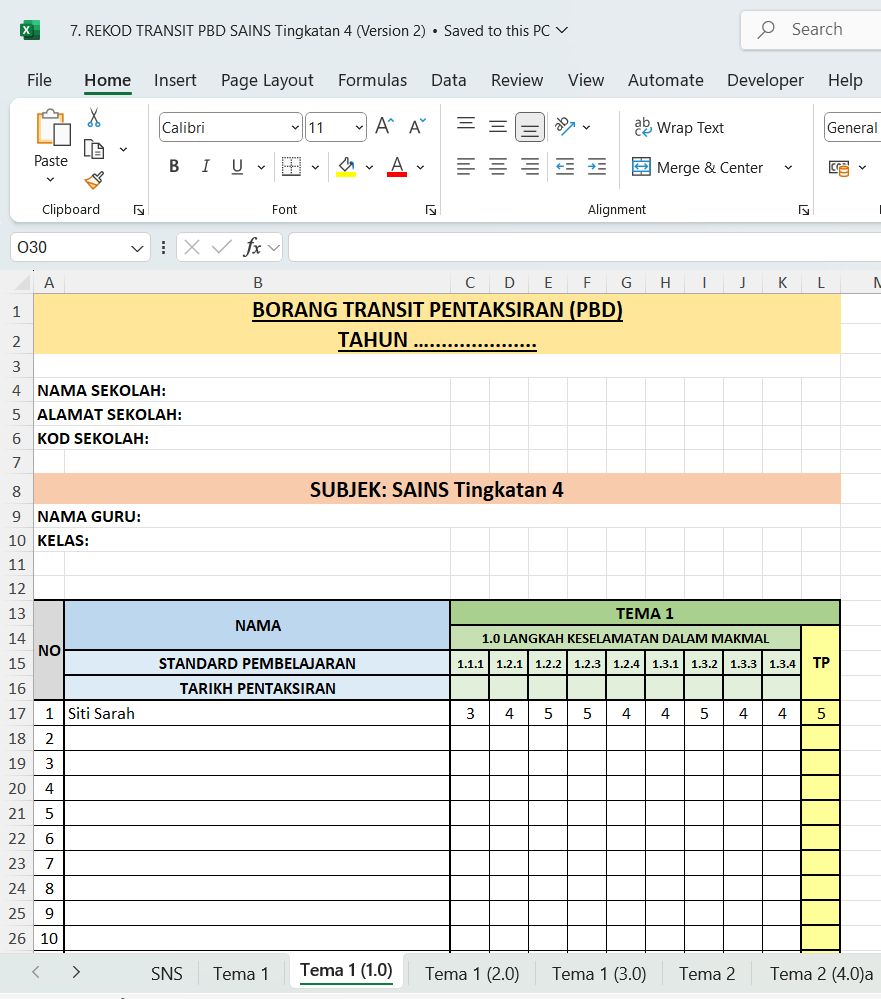Expand the fill color options arrow
Screen dimensions: 881x999
pos(369,167)
